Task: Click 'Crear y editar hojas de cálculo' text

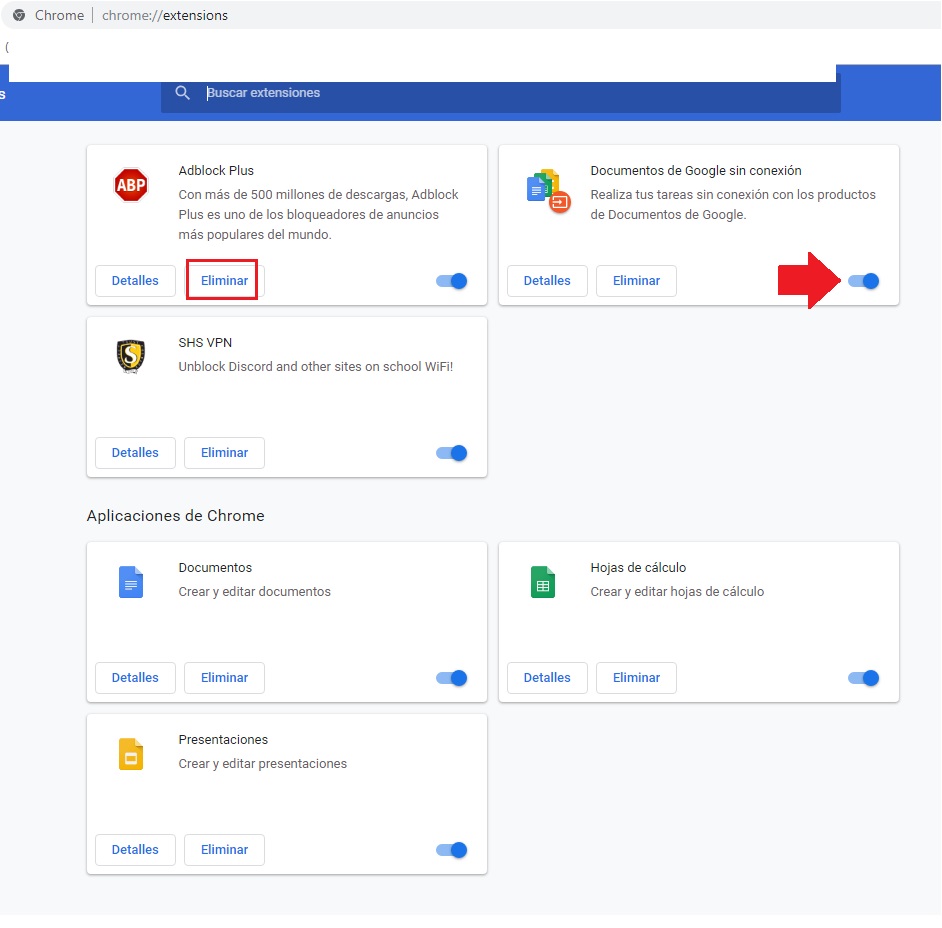Action: point(677,592)
